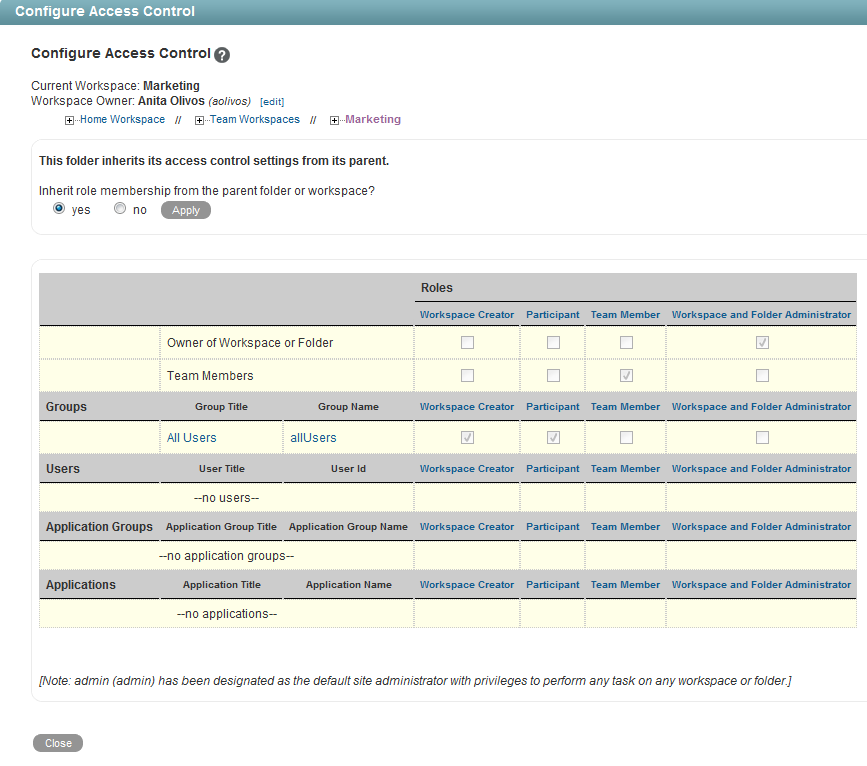Click the Participant role header under Roles

(553, 315)
